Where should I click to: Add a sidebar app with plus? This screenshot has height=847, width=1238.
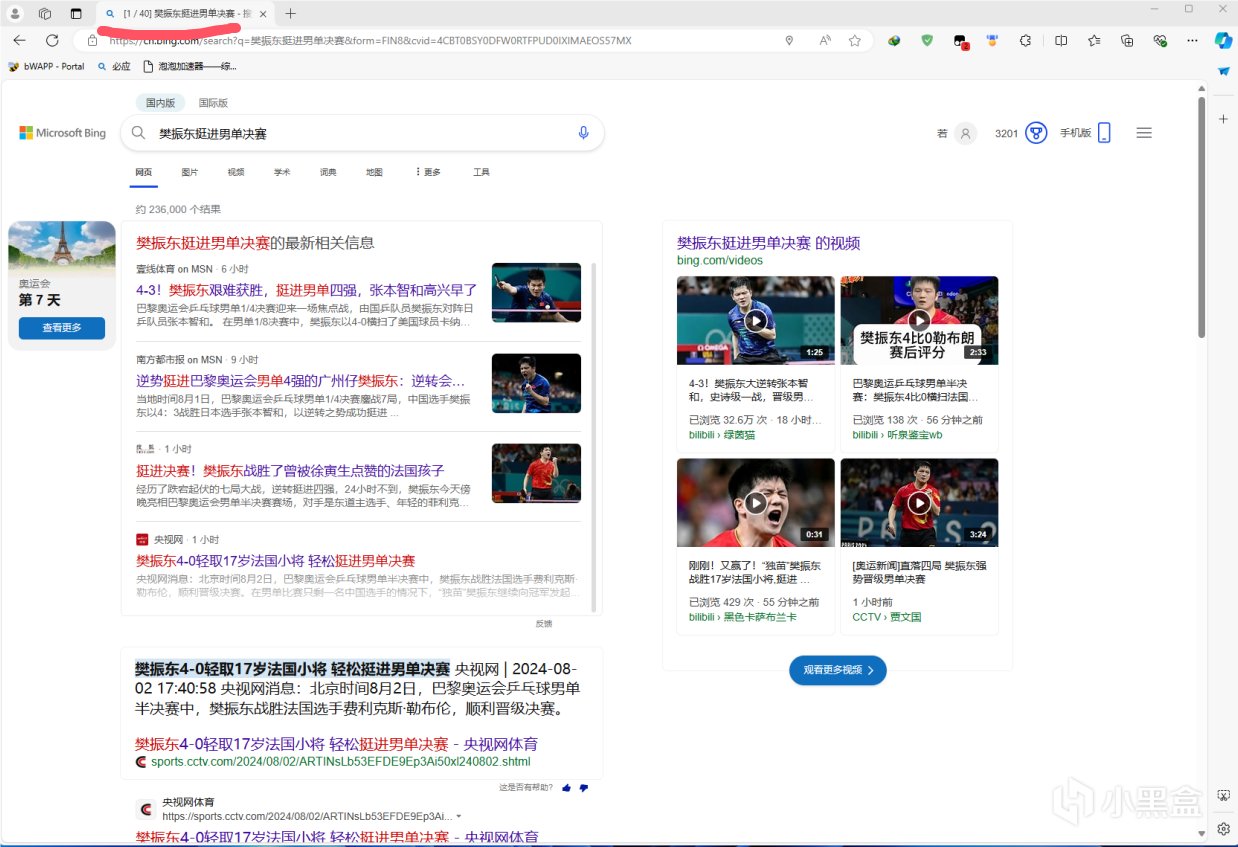(x=1223, y=119)
